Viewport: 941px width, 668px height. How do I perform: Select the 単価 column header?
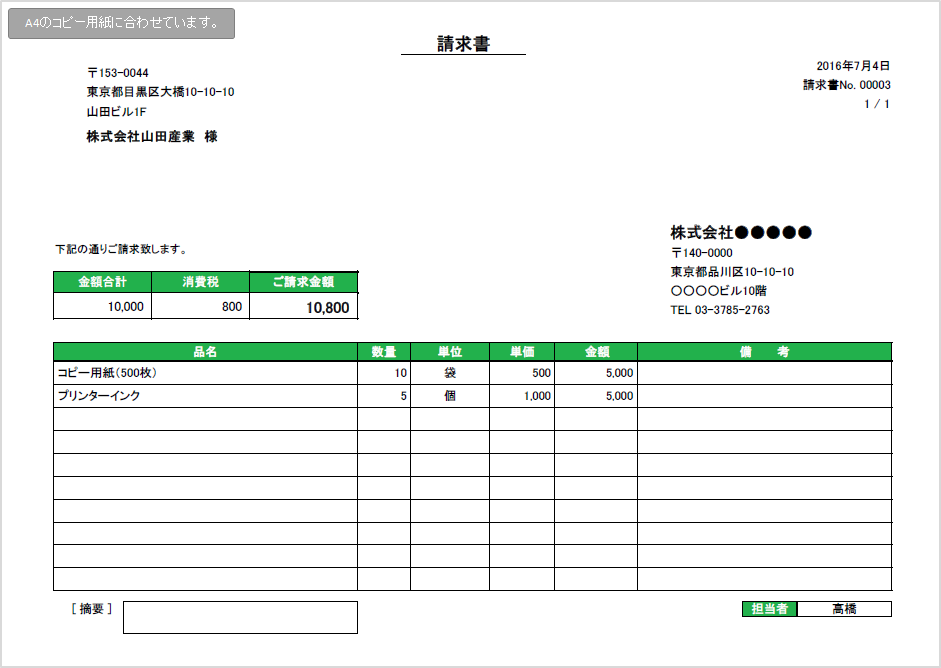522,352
